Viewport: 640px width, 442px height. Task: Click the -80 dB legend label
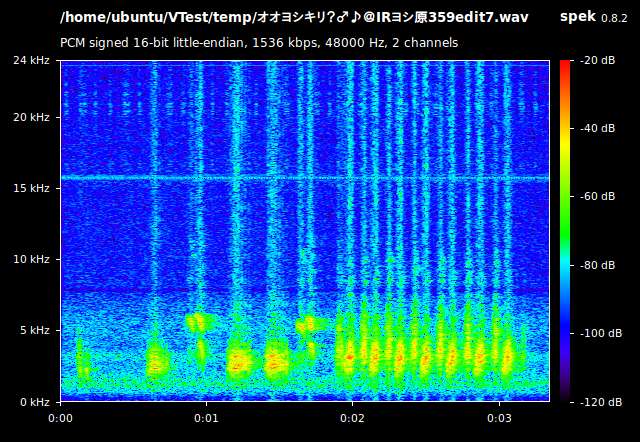598,265
